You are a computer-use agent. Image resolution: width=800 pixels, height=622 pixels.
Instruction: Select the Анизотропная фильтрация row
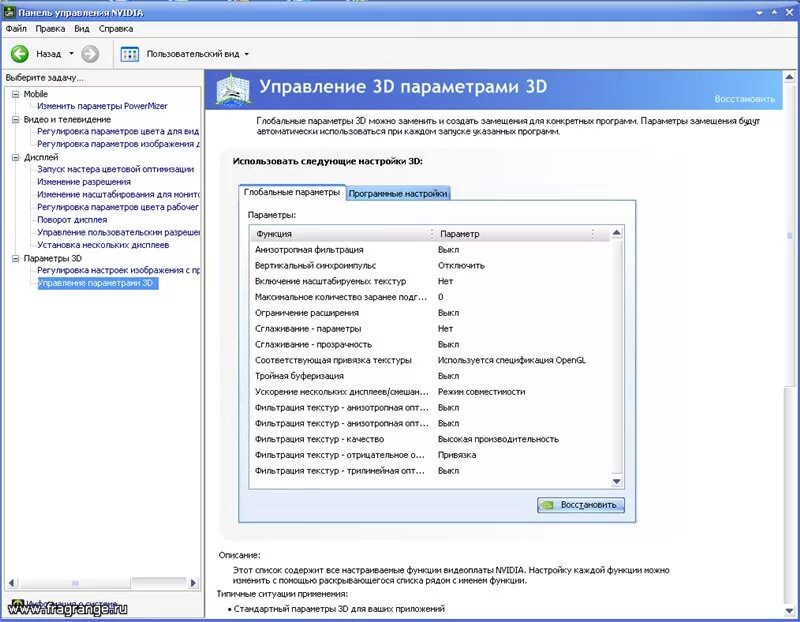pos(430,250)
